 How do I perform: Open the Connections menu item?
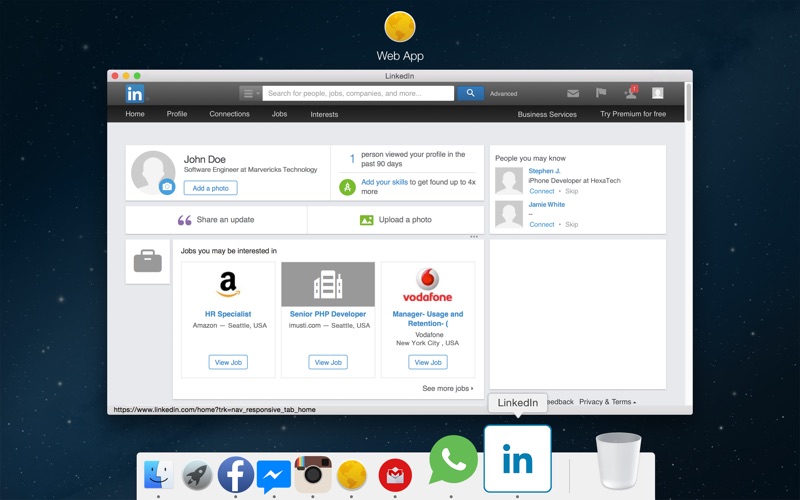[230, 114]
